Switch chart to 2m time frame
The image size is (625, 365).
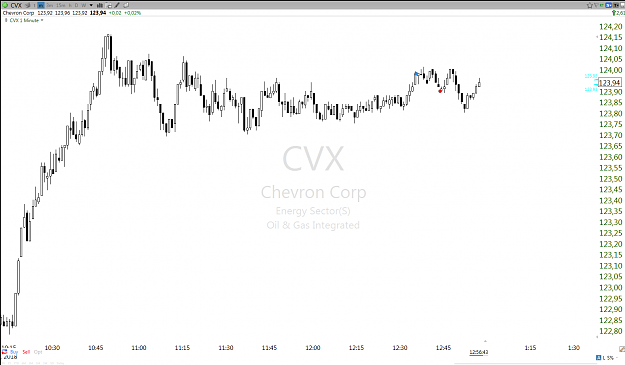[x=49, y=5]
